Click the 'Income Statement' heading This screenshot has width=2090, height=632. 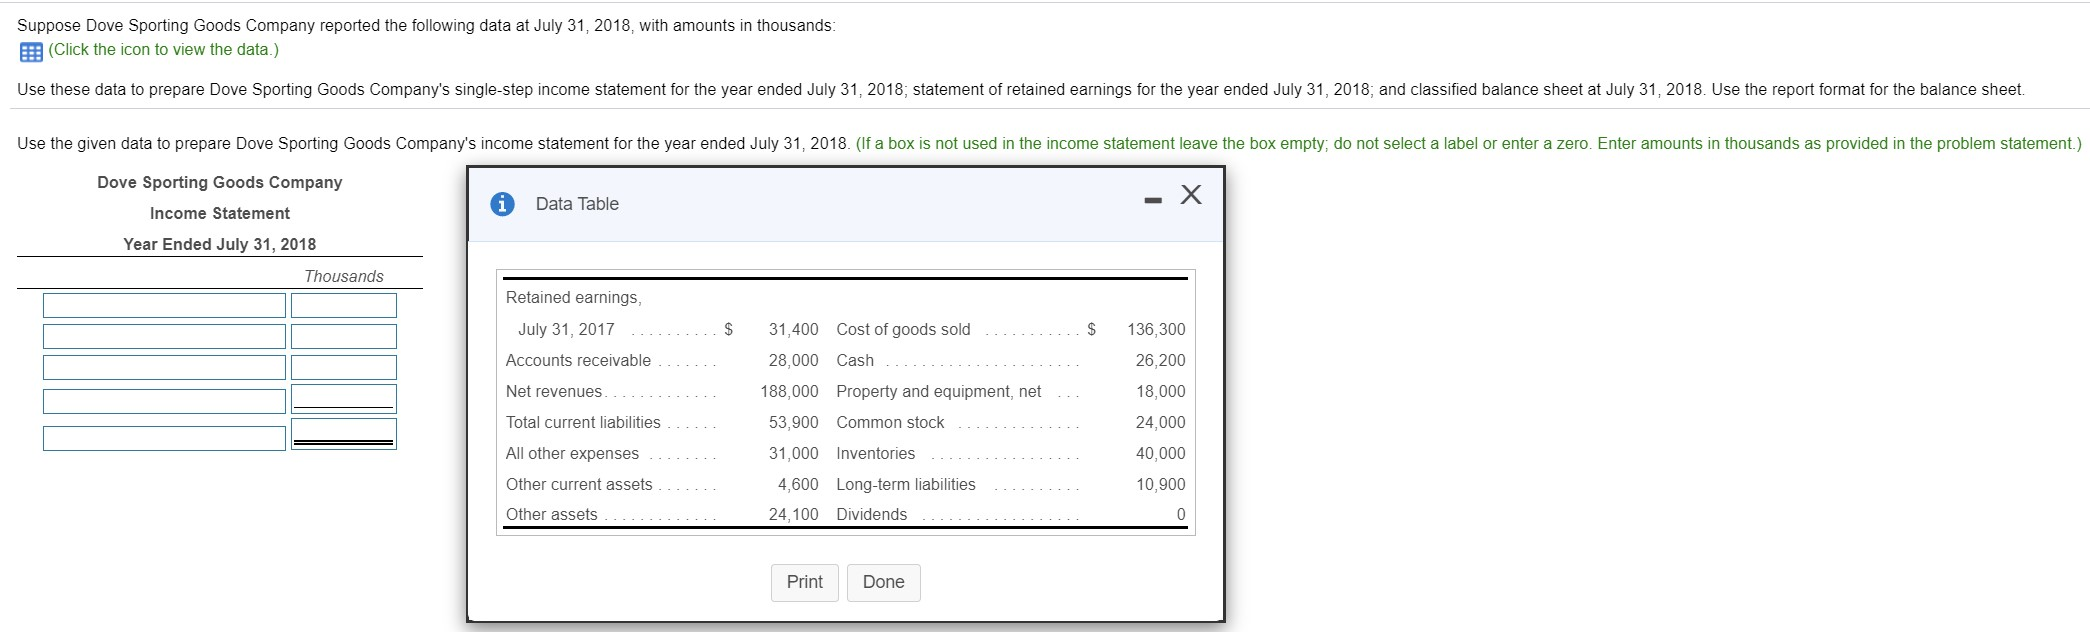220,213
